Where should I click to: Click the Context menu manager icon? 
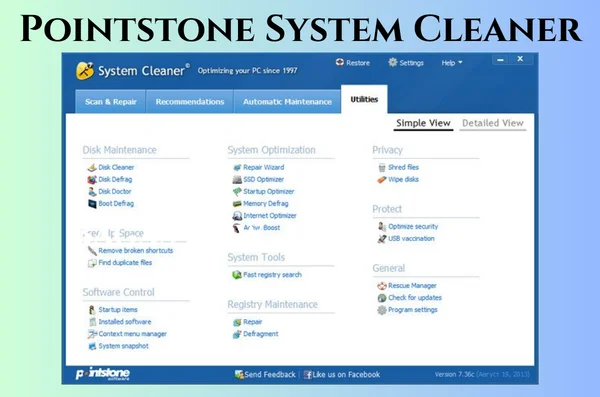tap(92, 334)
